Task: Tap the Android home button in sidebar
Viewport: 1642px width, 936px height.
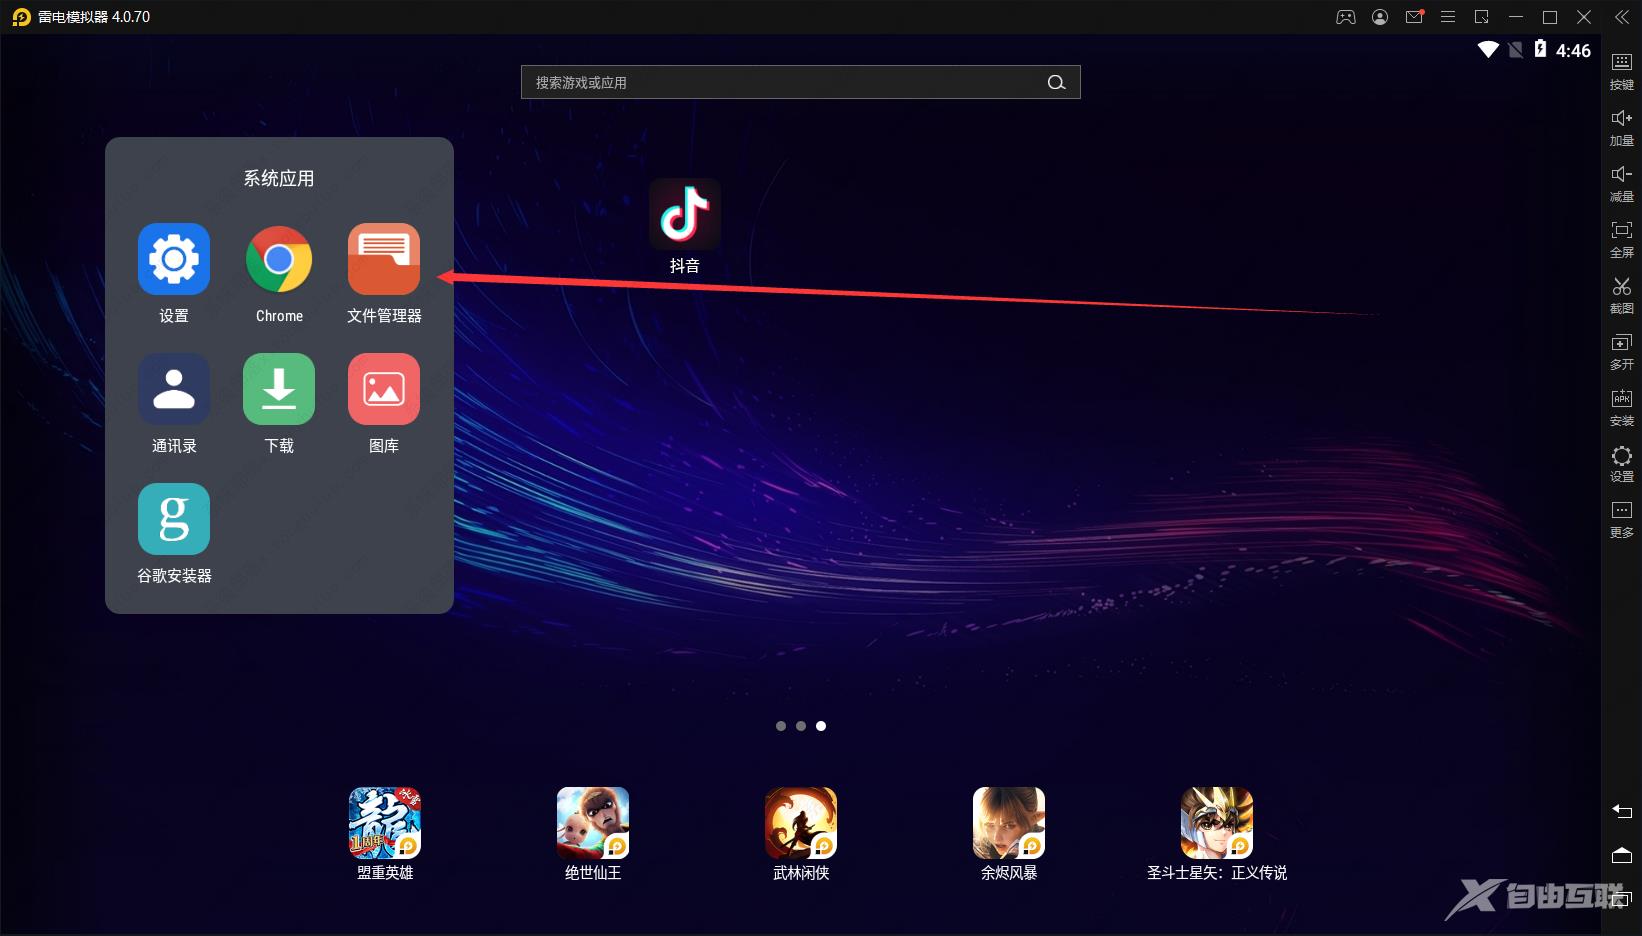Action: (1622, 855)
